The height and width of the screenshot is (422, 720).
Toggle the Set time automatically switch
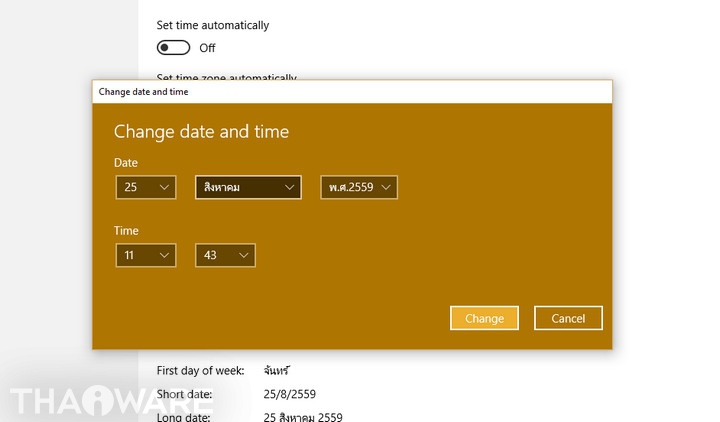pos(173,48)
